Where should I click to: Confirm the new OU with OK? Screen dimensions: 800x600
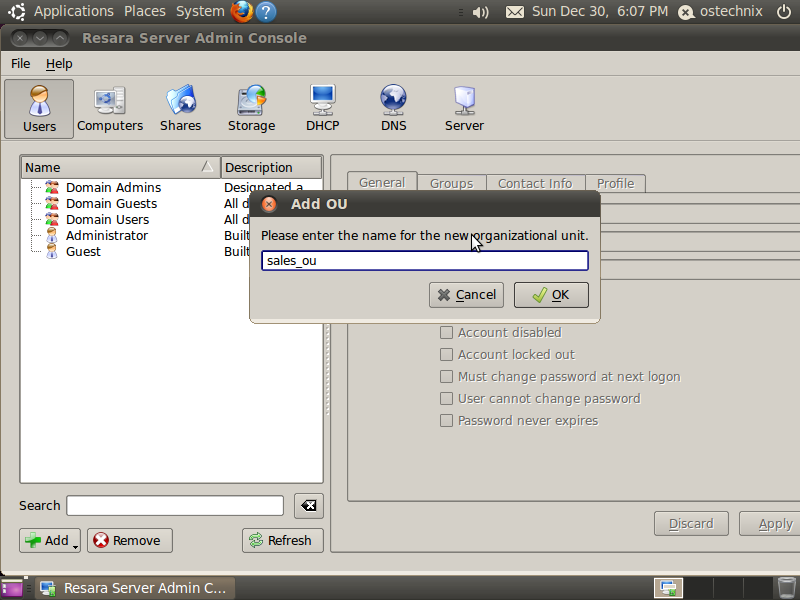coord(551,295)
